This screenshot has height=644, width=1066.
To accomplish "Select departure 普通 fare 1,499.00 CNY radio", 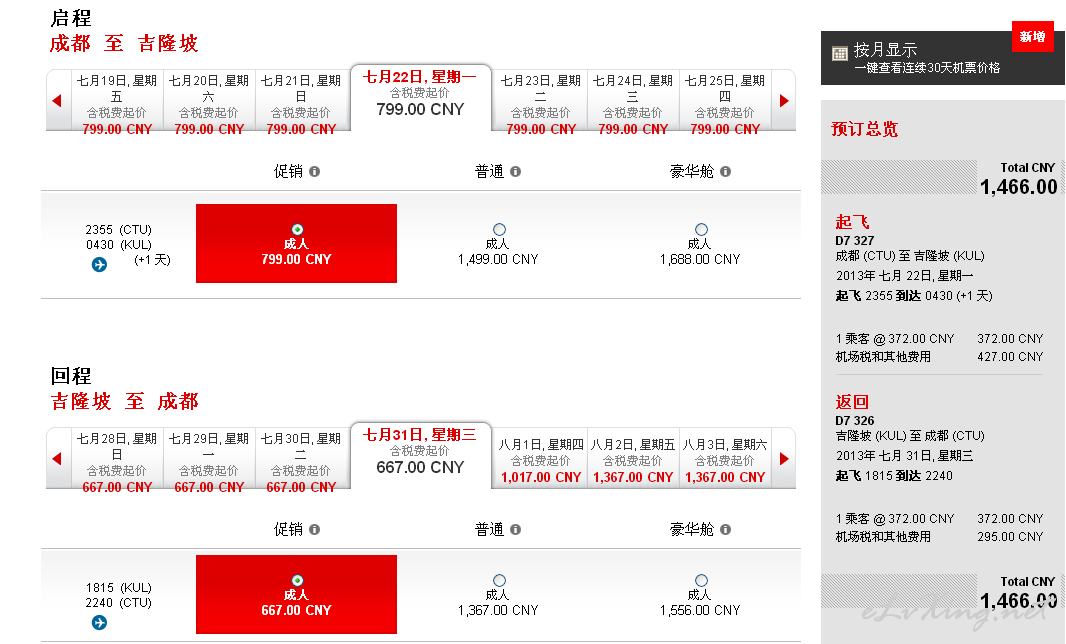I will (500, 229).
